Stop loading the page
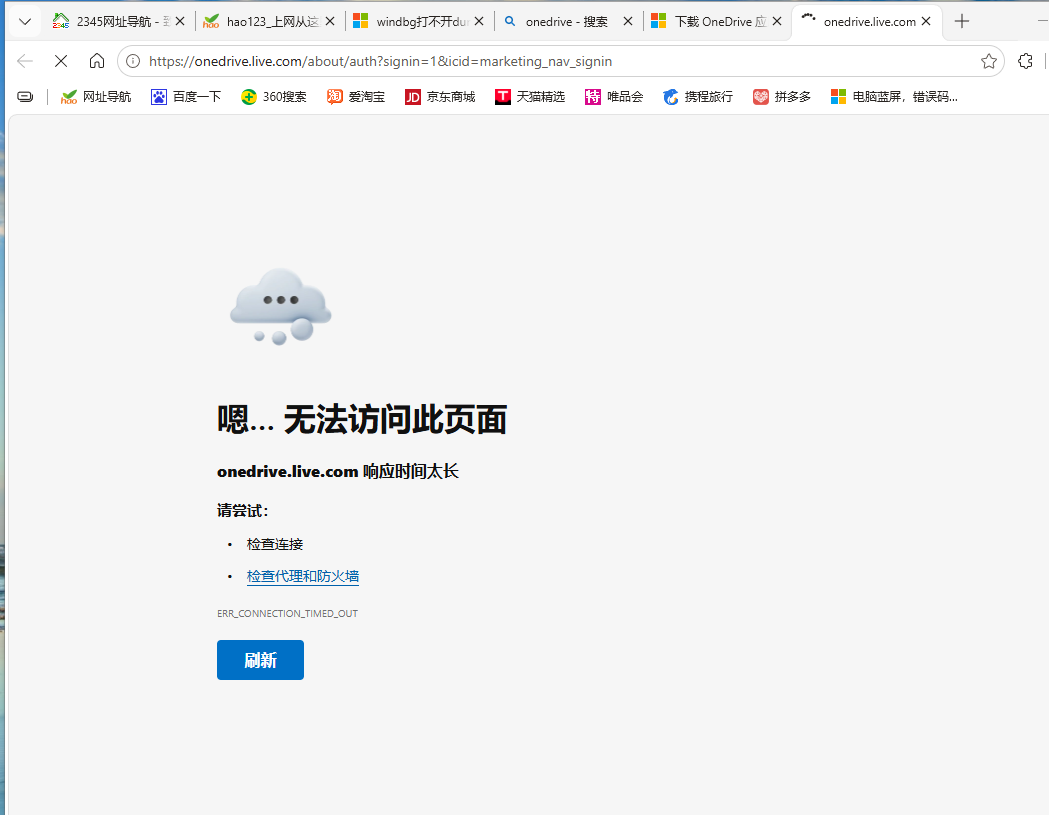The width and height of the screenshot is (1049, 815). click(61, 62)
